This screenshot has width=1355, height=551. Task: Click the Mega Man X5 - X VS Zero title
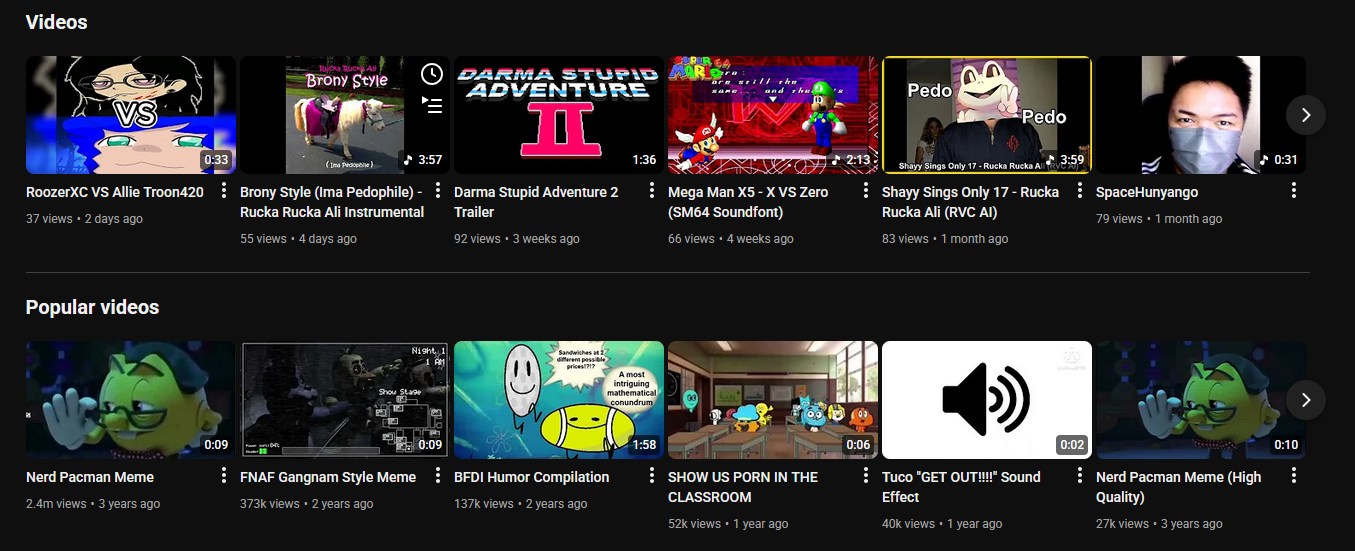coord(748,202)
